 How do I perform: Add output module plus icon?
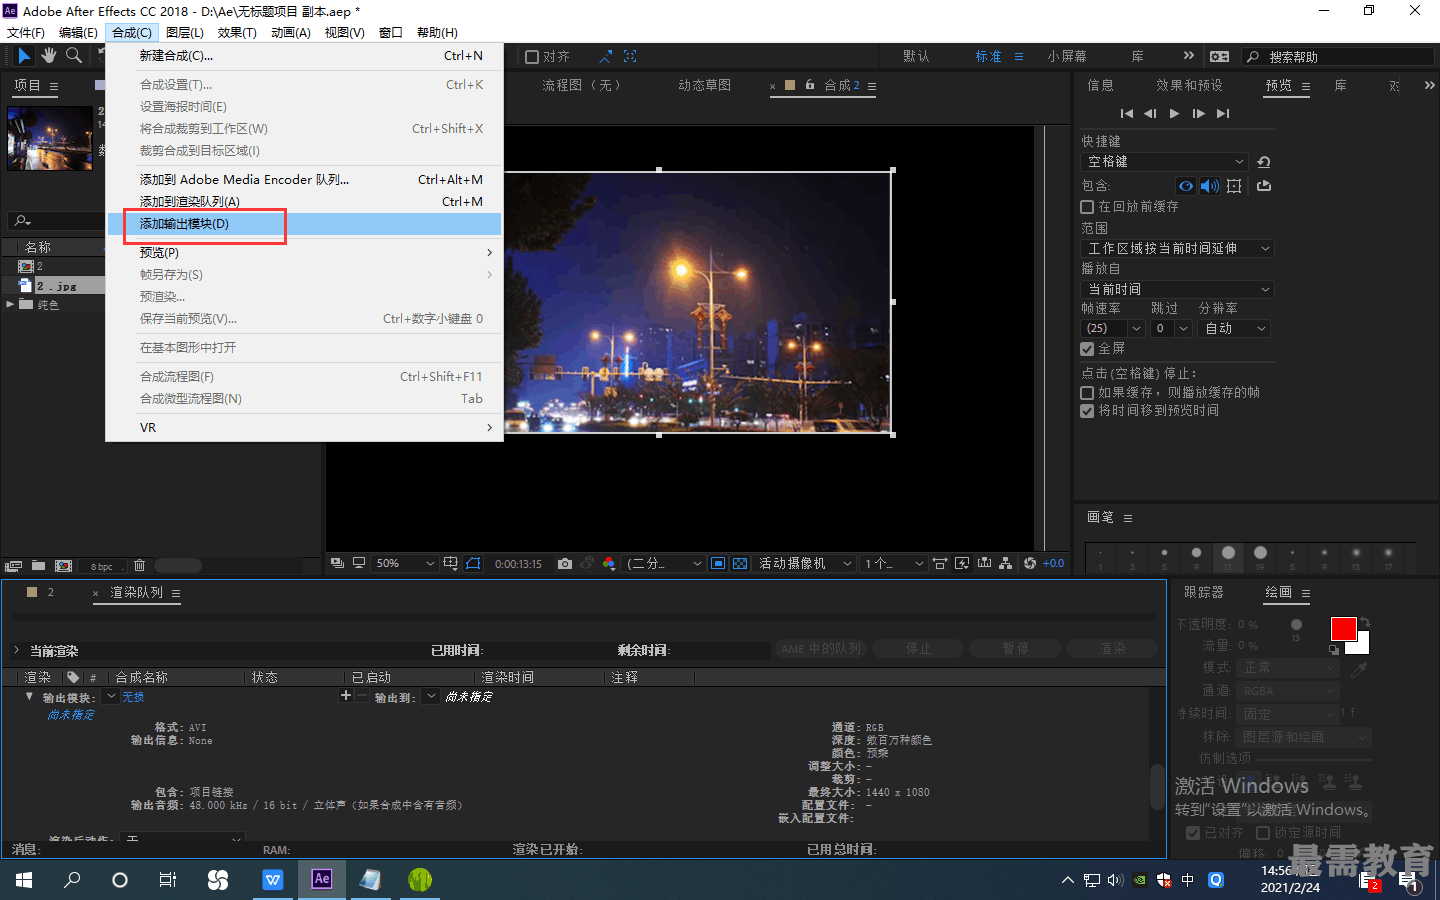(x=346, y=696)
